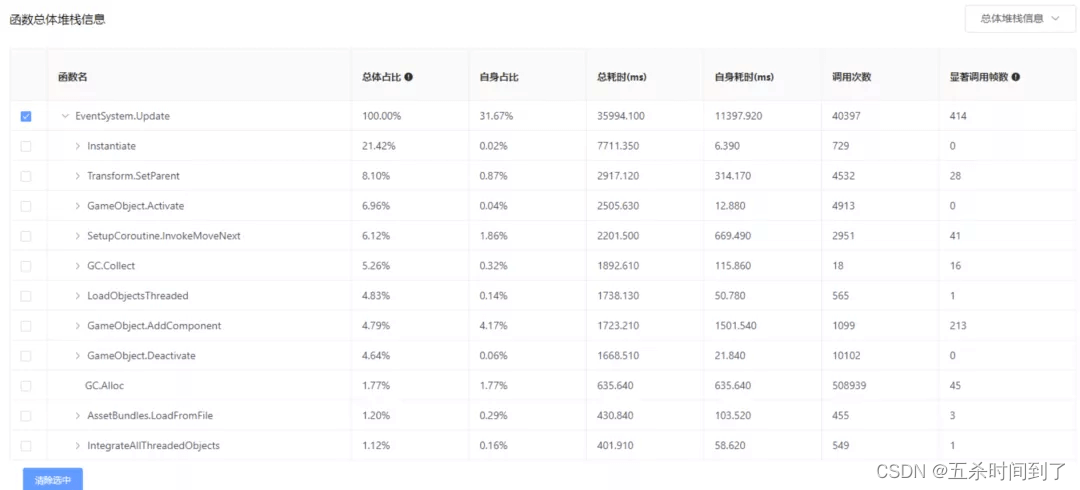The width and height of the screenshot is (1080, 490).
Task: Click the 213 significant frames value
Action: tap(957, 326)
